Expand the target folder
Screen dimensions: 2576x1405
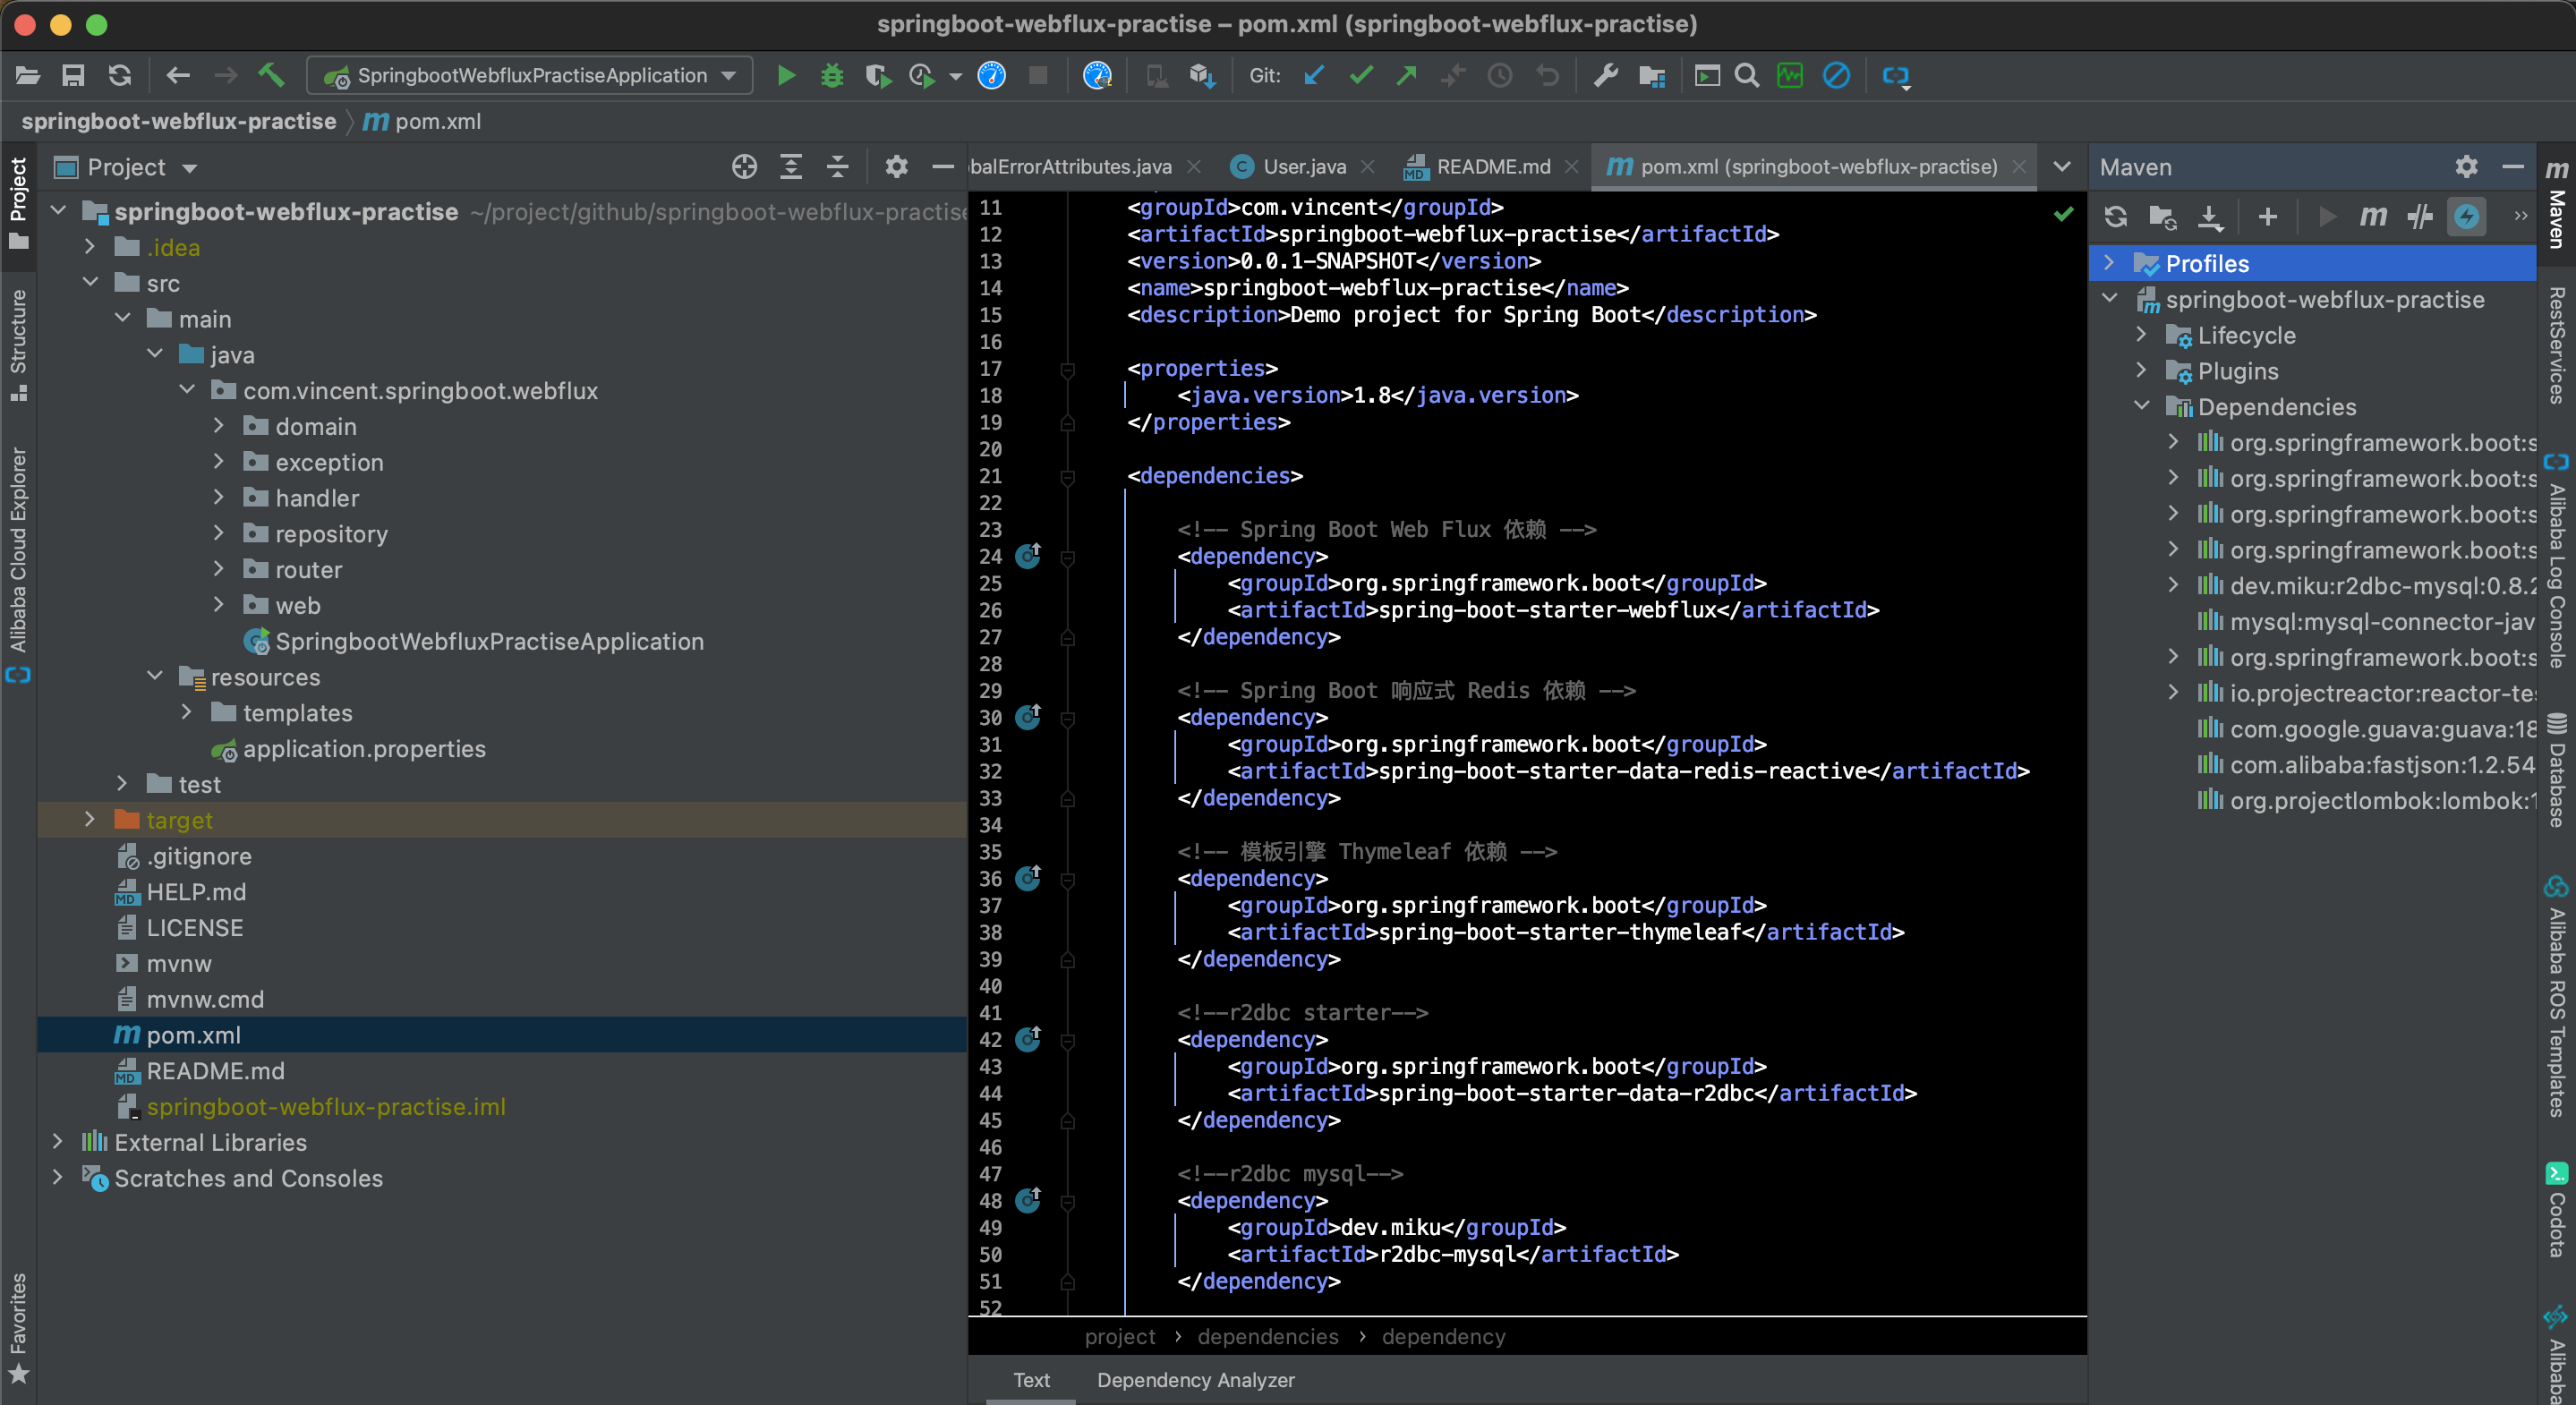[90, 820]
